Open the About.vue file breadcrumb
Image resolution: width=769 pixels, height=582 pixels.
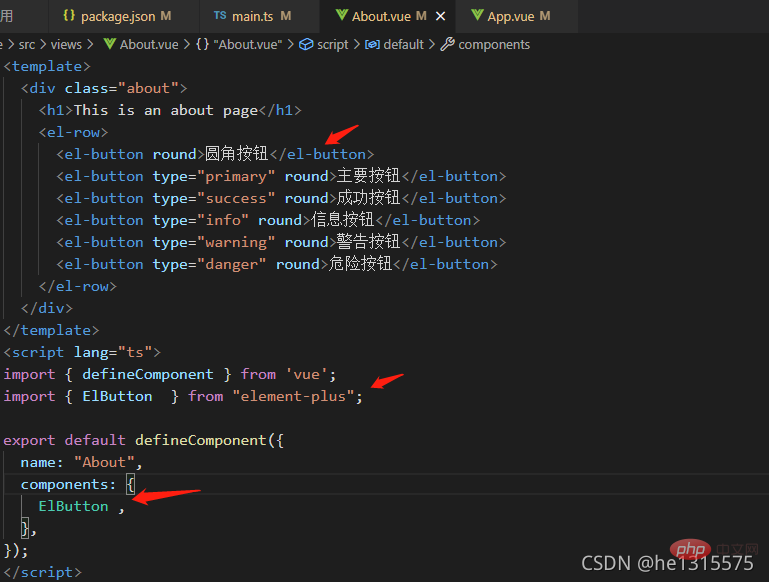coord(149,45)
